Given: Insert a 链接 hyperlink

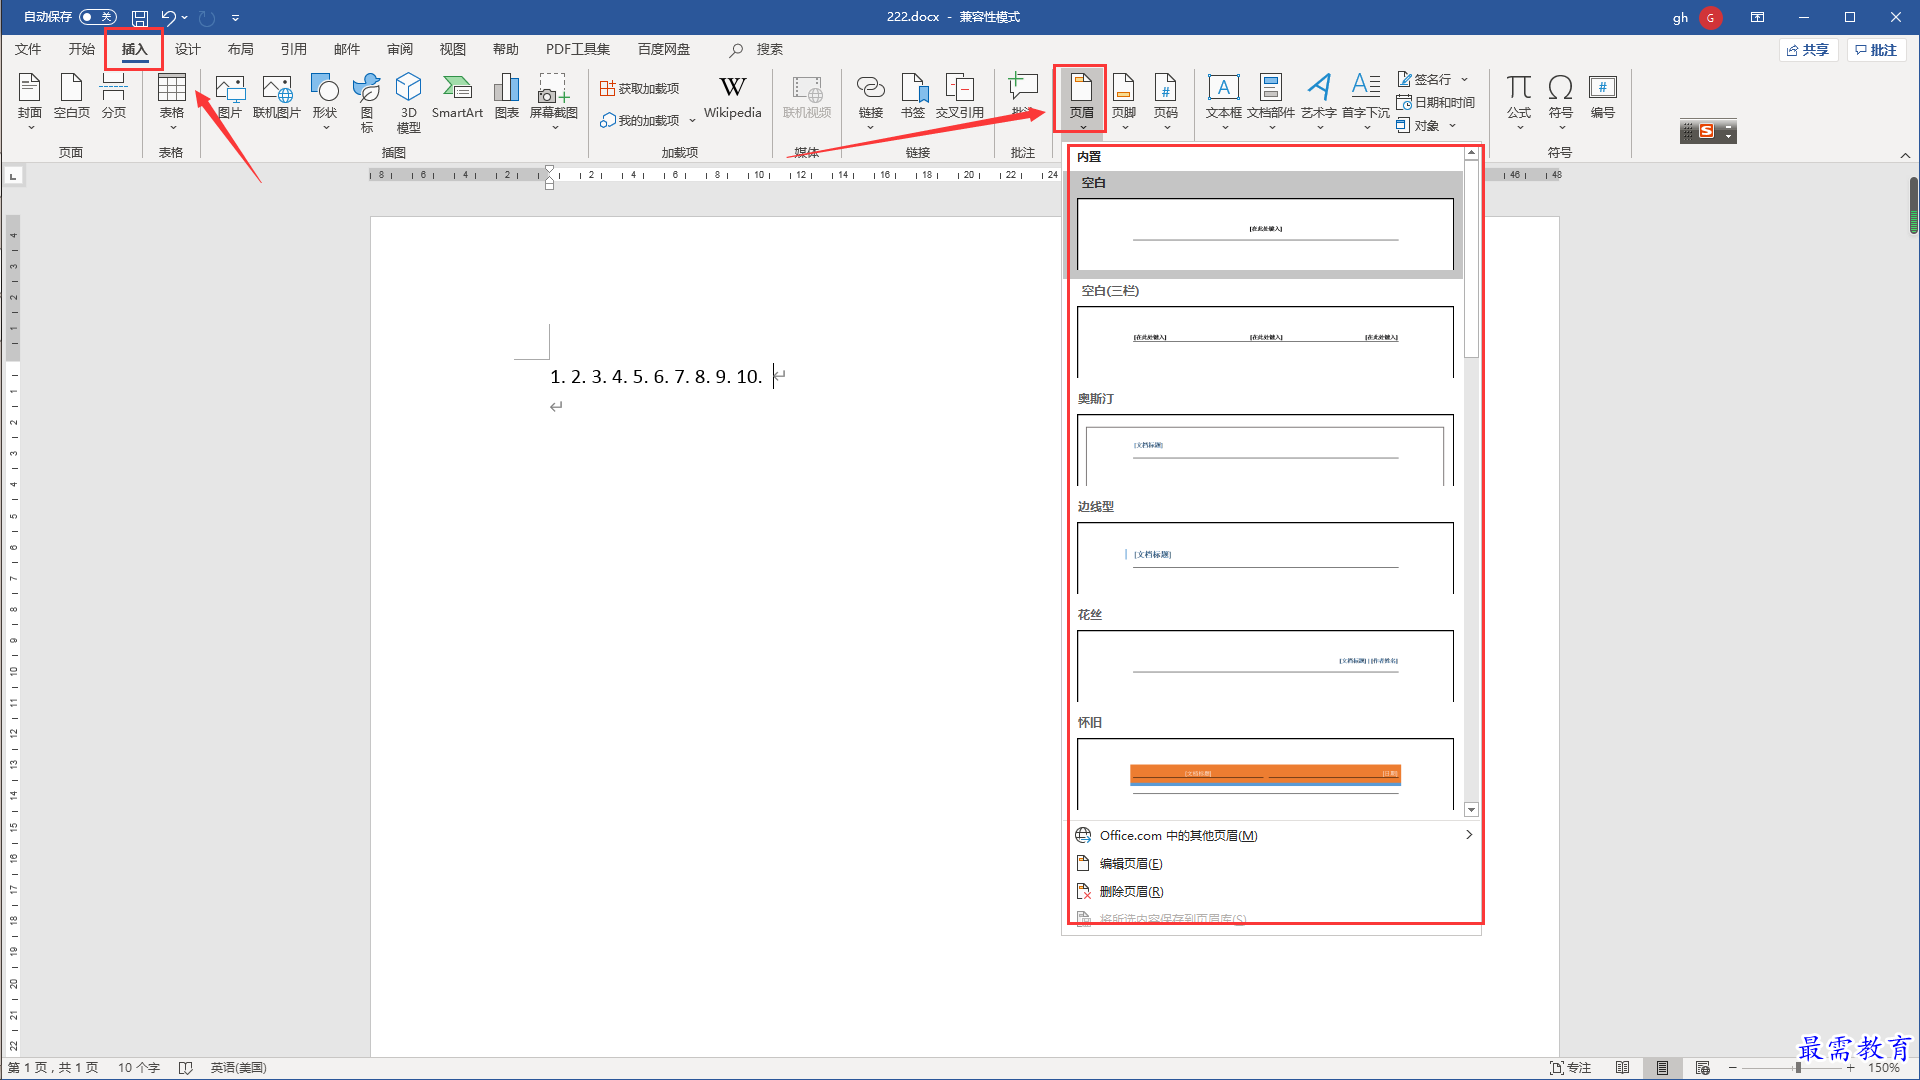Looking at the screenshot, I should [870, 102].
